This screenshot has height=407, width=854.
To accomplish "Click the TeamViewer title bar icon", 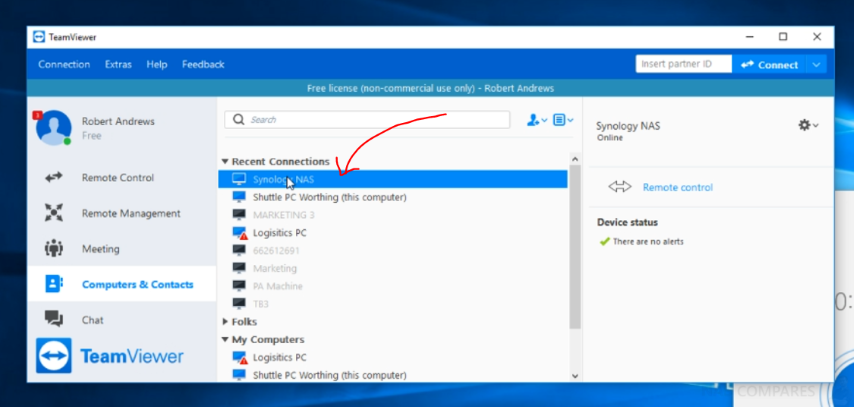I will click(x=39, y=37).
